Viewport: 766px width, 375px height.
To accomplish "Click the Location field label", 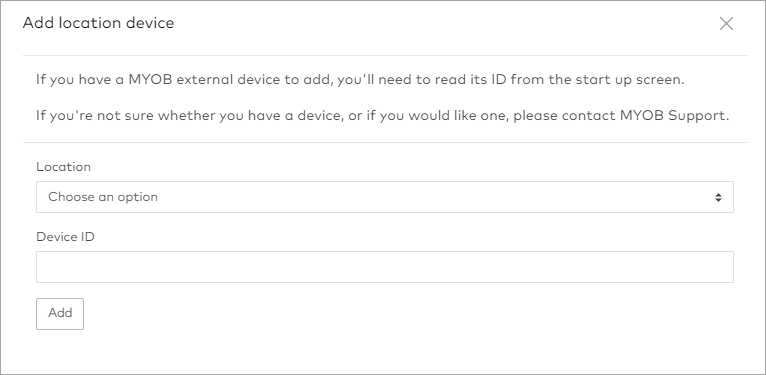I will pos(63,167).
